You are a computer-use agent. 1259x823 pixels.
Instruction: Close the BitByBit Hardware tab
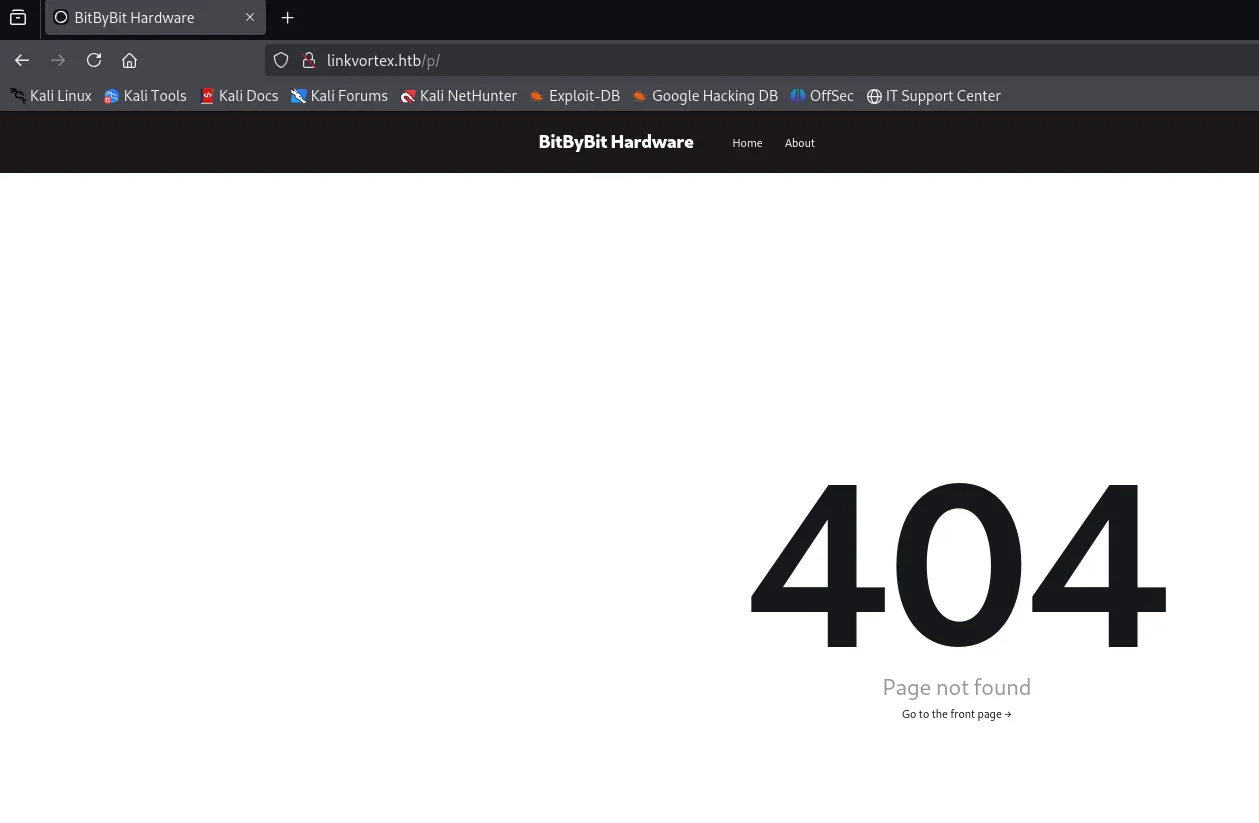(x=250, y=18)
